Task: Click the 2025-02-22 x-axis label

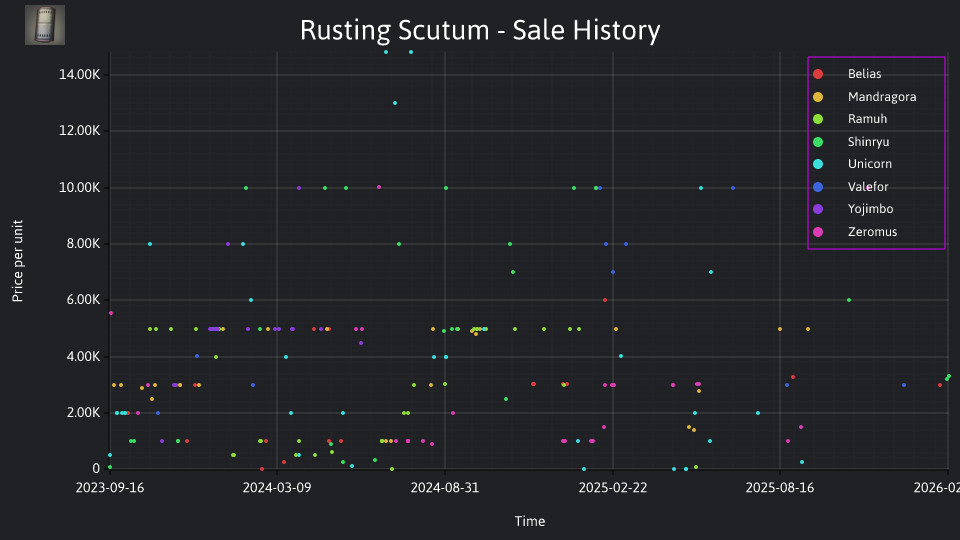Action: (613, 487)
